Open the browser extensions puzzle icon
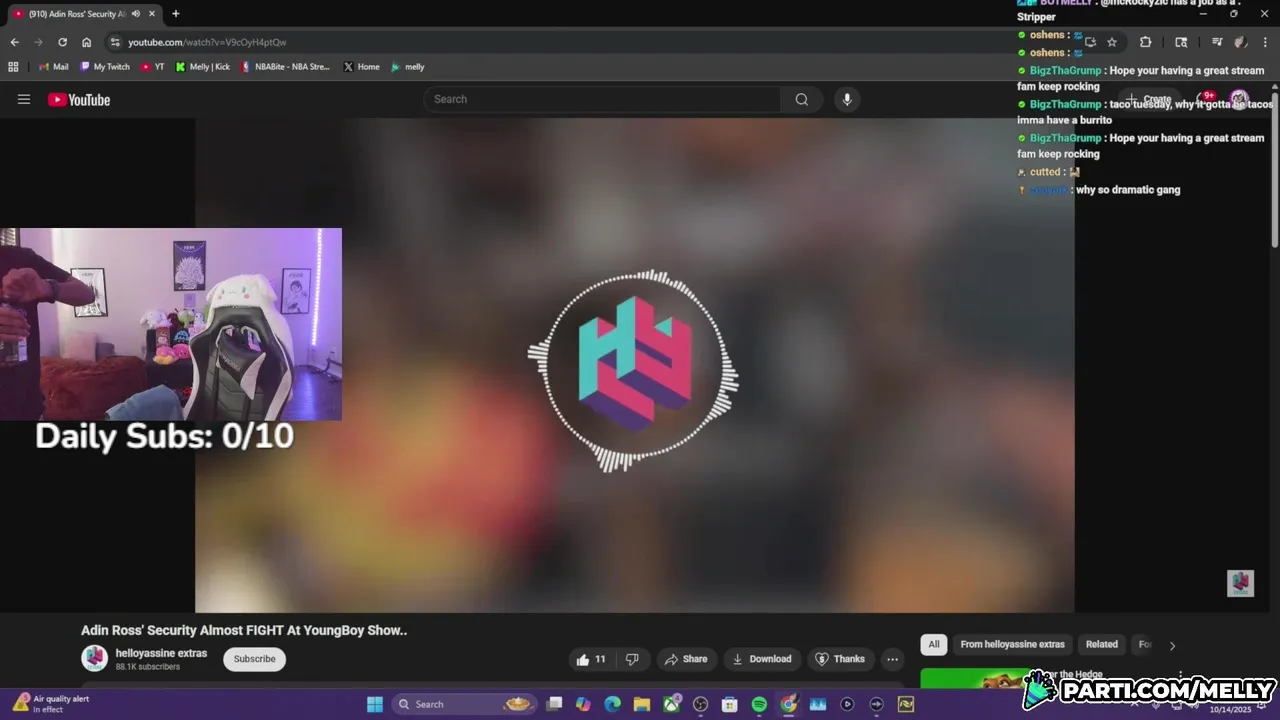This screenshot has width=1280, height=720. 1145,42
